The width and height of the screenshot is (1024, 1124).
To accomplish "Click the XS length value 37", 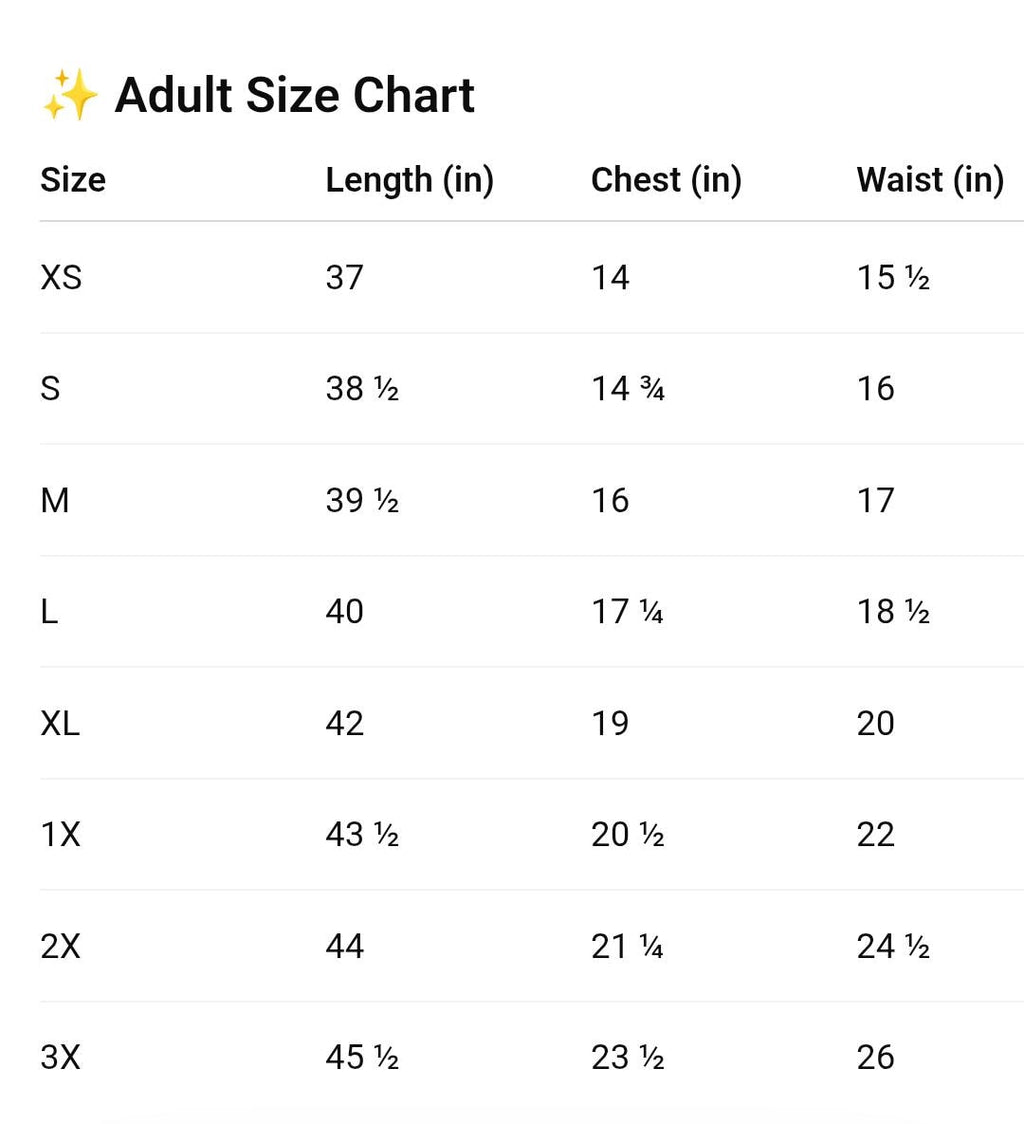I will (345, 277).
